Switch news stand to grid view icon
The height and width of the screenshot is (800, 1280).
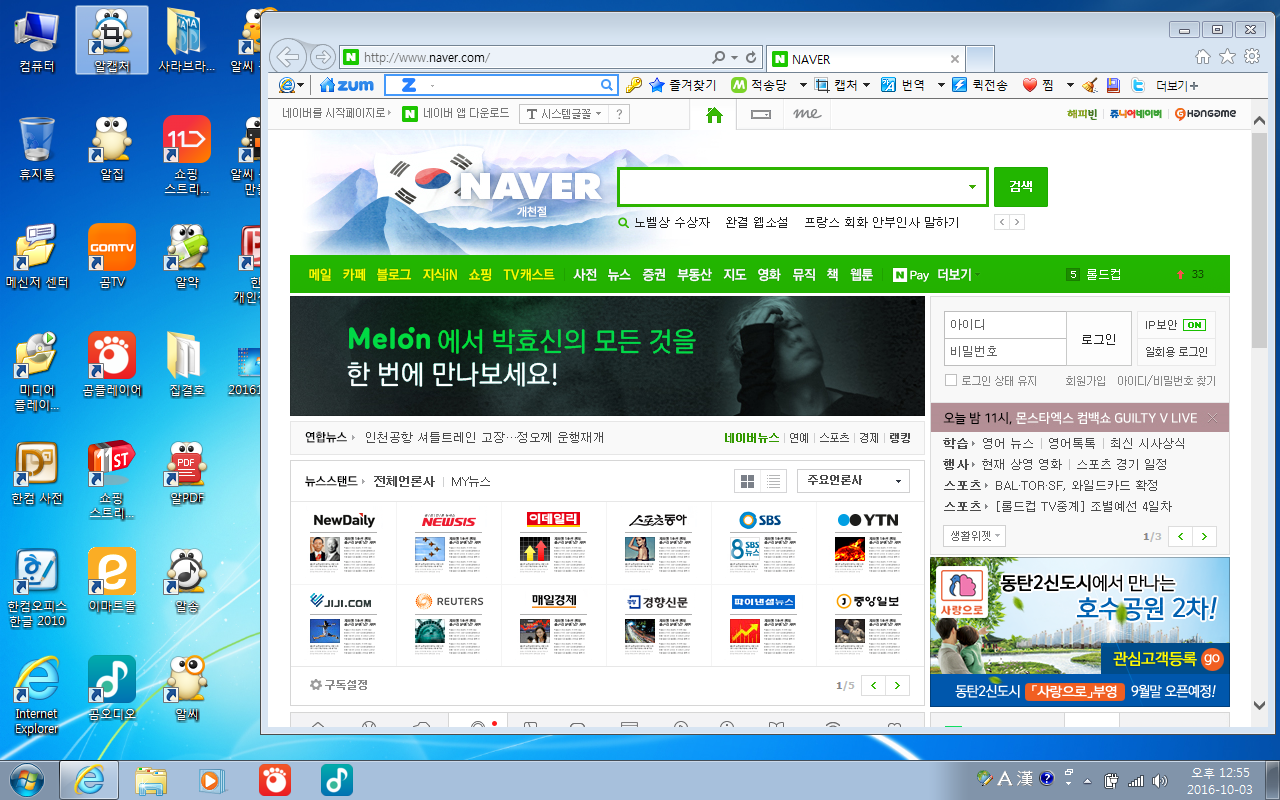coord(747,482)
